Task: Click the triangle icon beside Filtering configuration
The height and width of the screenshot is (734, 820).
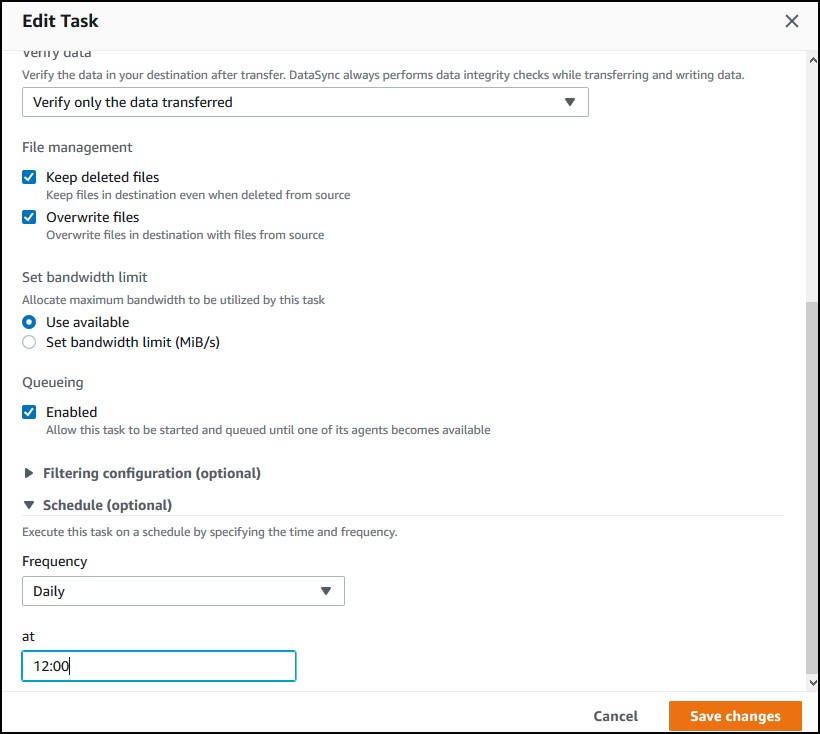Action: (x=29, y=473)
